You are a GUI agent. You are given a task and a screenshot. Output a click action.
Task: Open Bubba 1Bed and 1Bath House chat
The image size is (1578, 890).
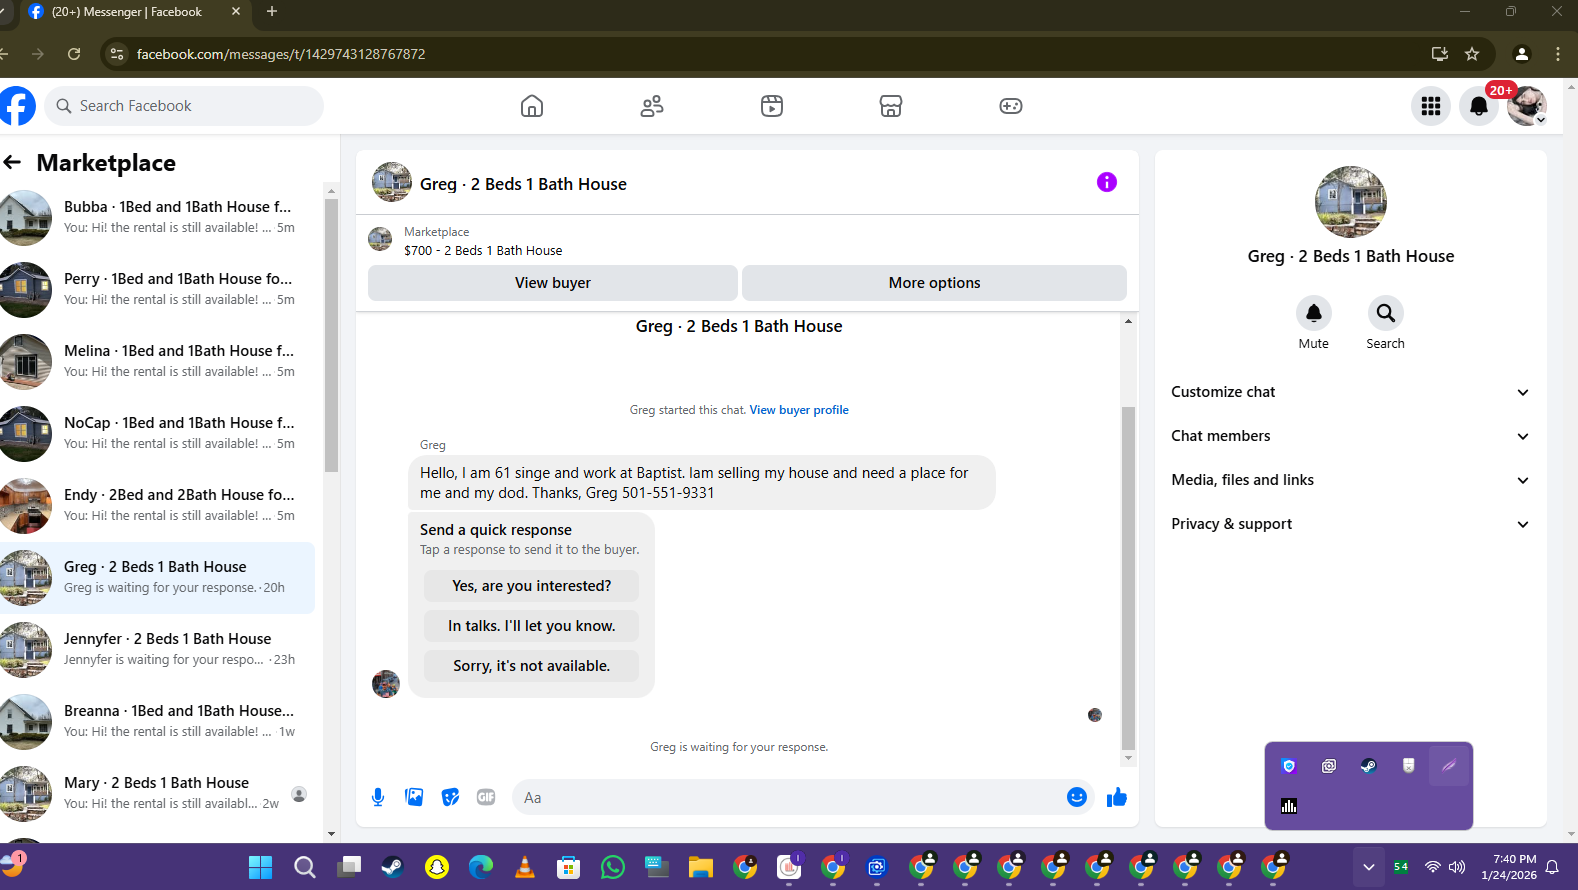point(158,218)
